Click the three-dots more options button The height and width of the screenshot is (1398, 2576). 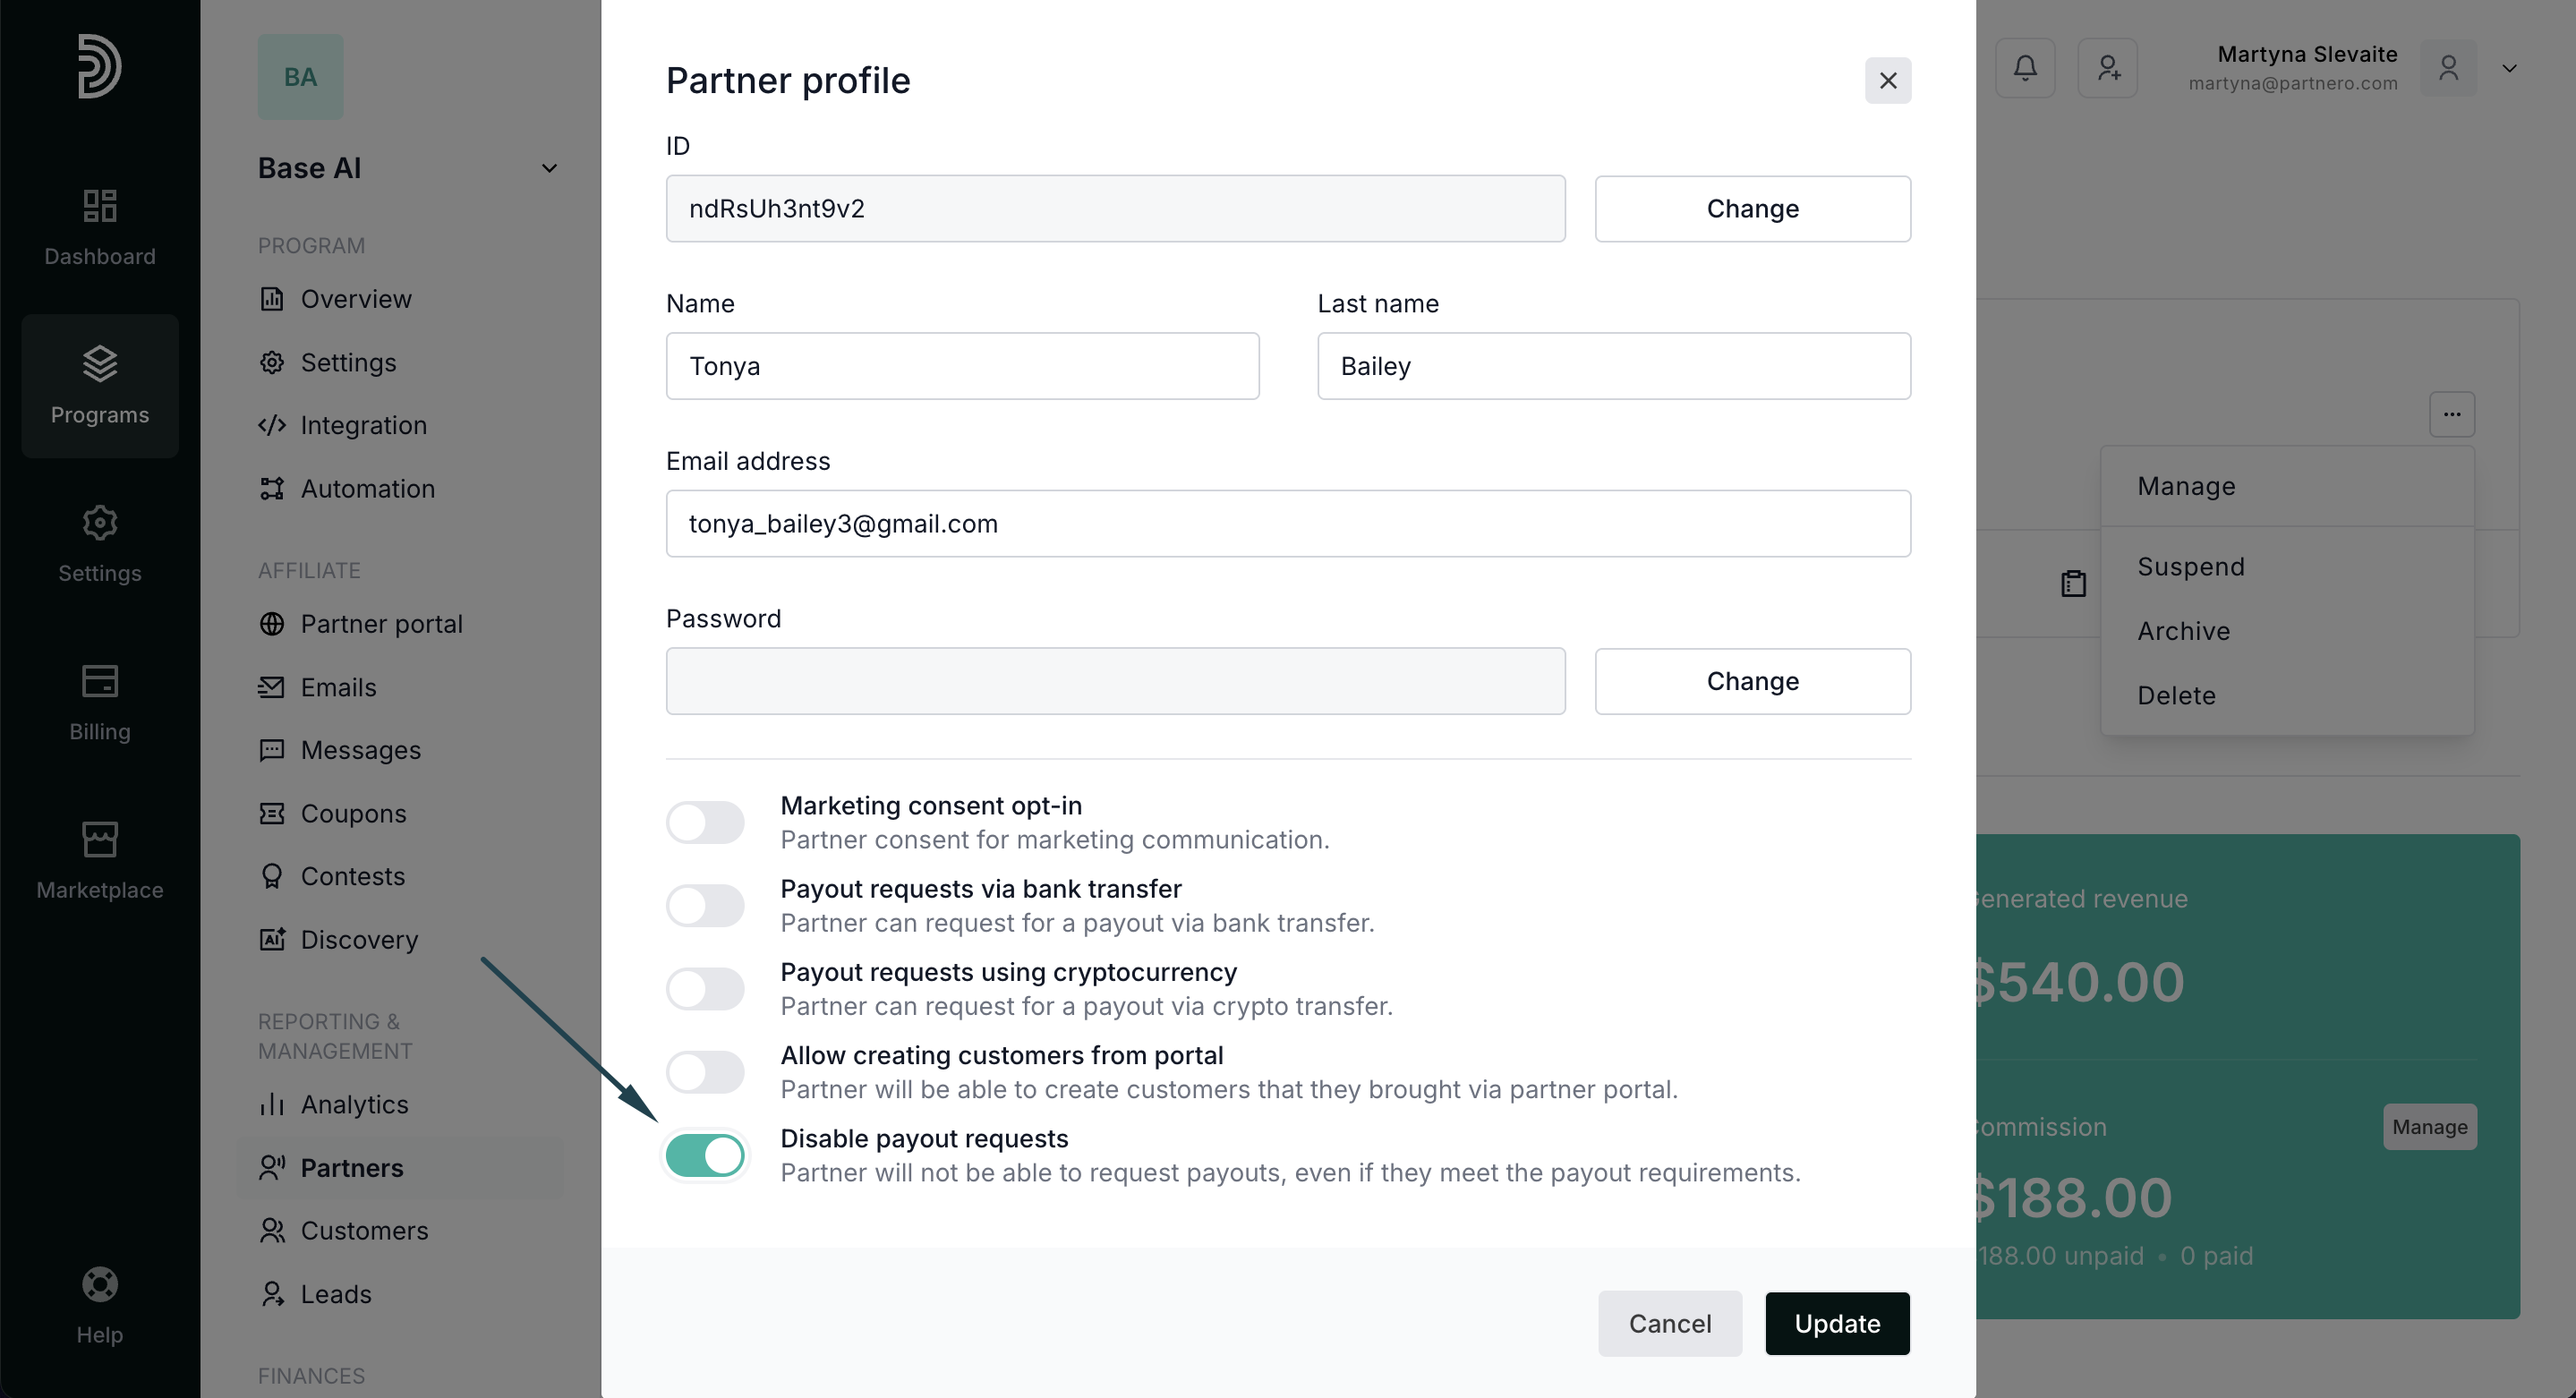point(2452,414)
